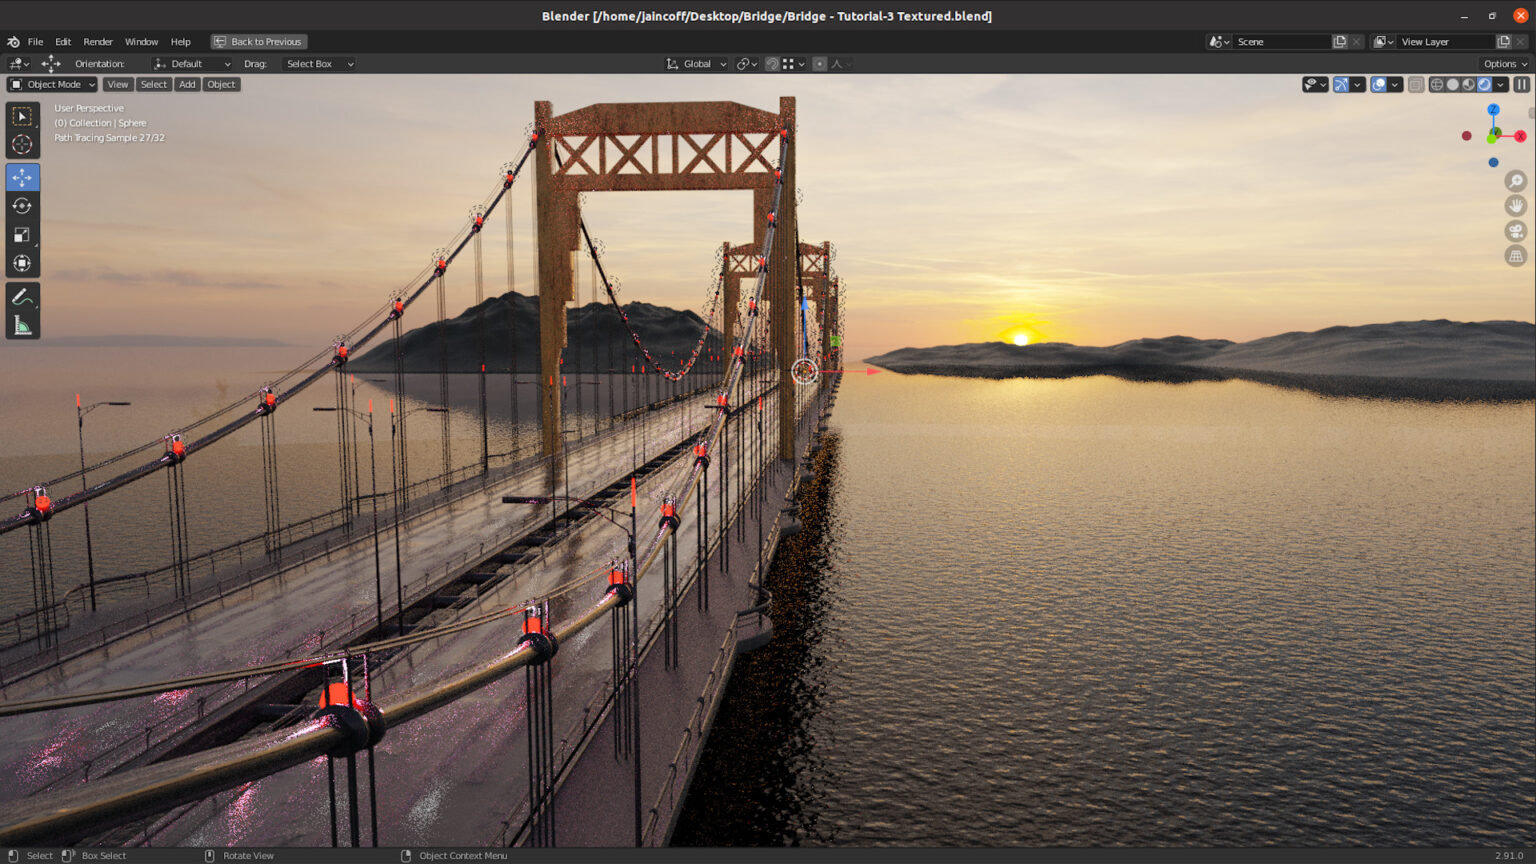The image size is (1536, 864).
Task: Switch to Wireframe viewport shading
Action: click(x=1436, y=84)
